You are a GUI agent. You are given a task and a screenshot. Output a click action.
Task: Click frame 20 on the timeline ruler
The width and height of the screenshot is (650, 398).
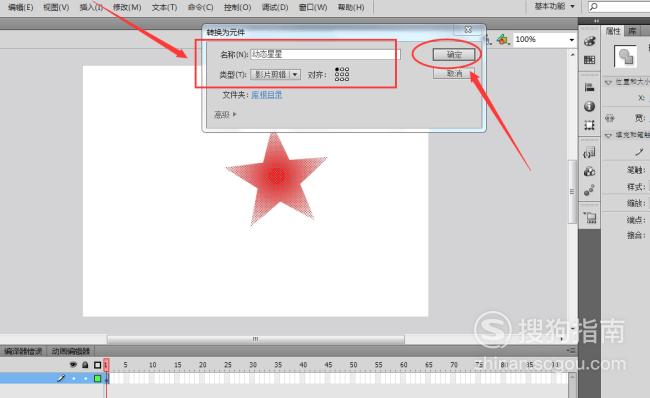pos(202,365)
